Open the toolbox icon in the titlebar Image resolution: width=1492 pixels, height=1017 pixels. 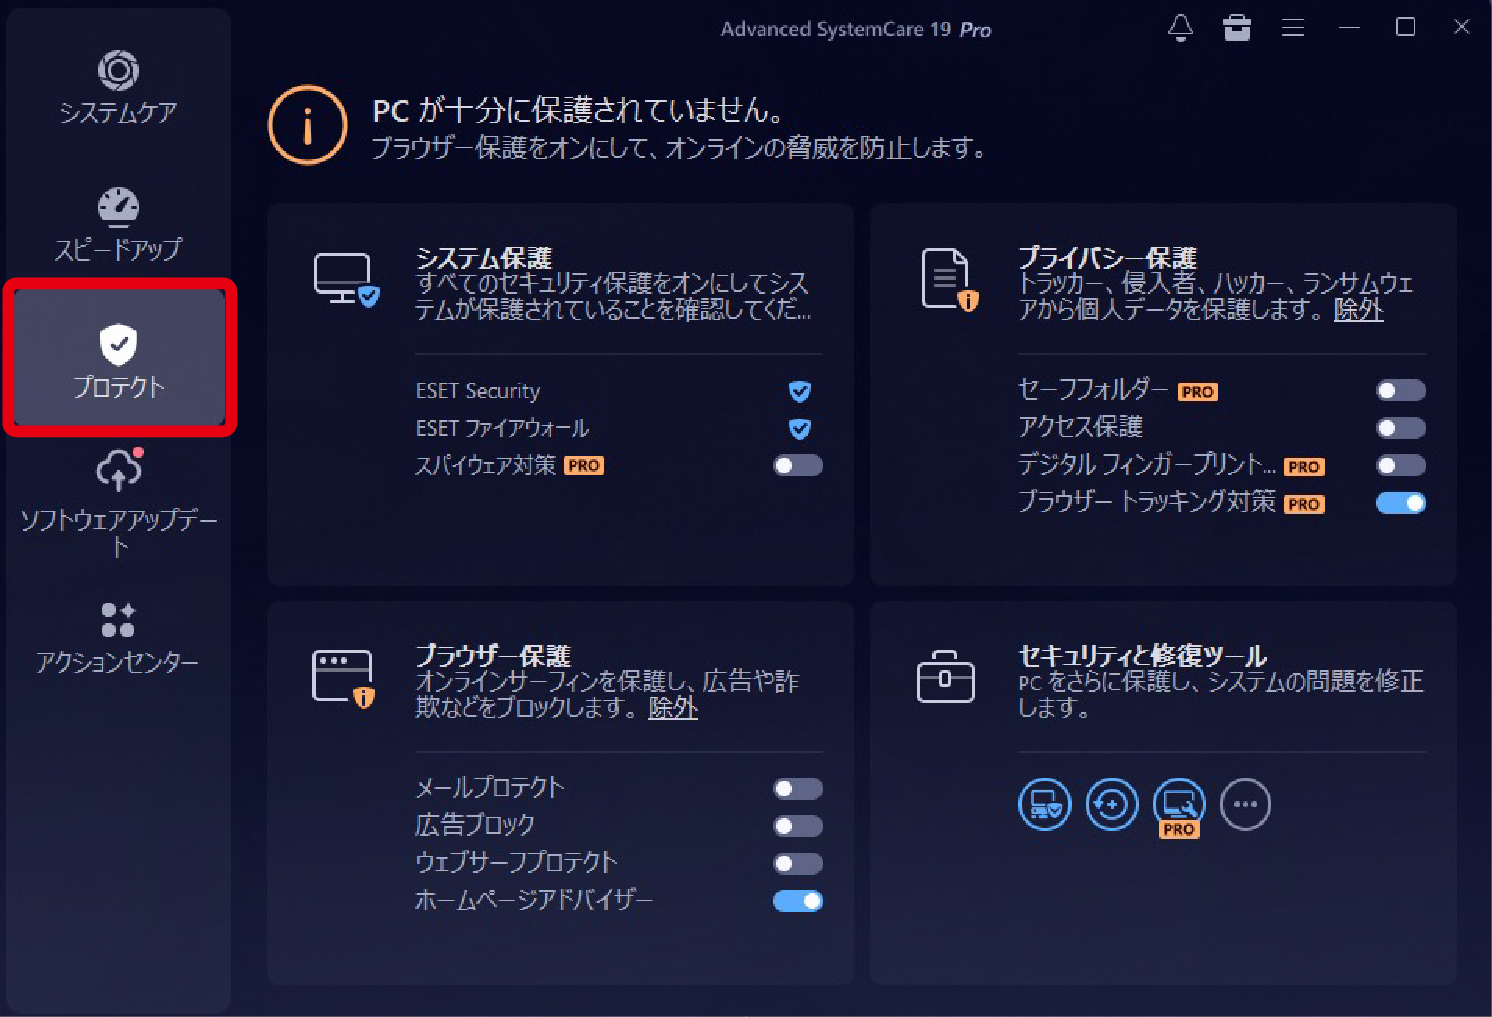click(x=1237, y=28)
